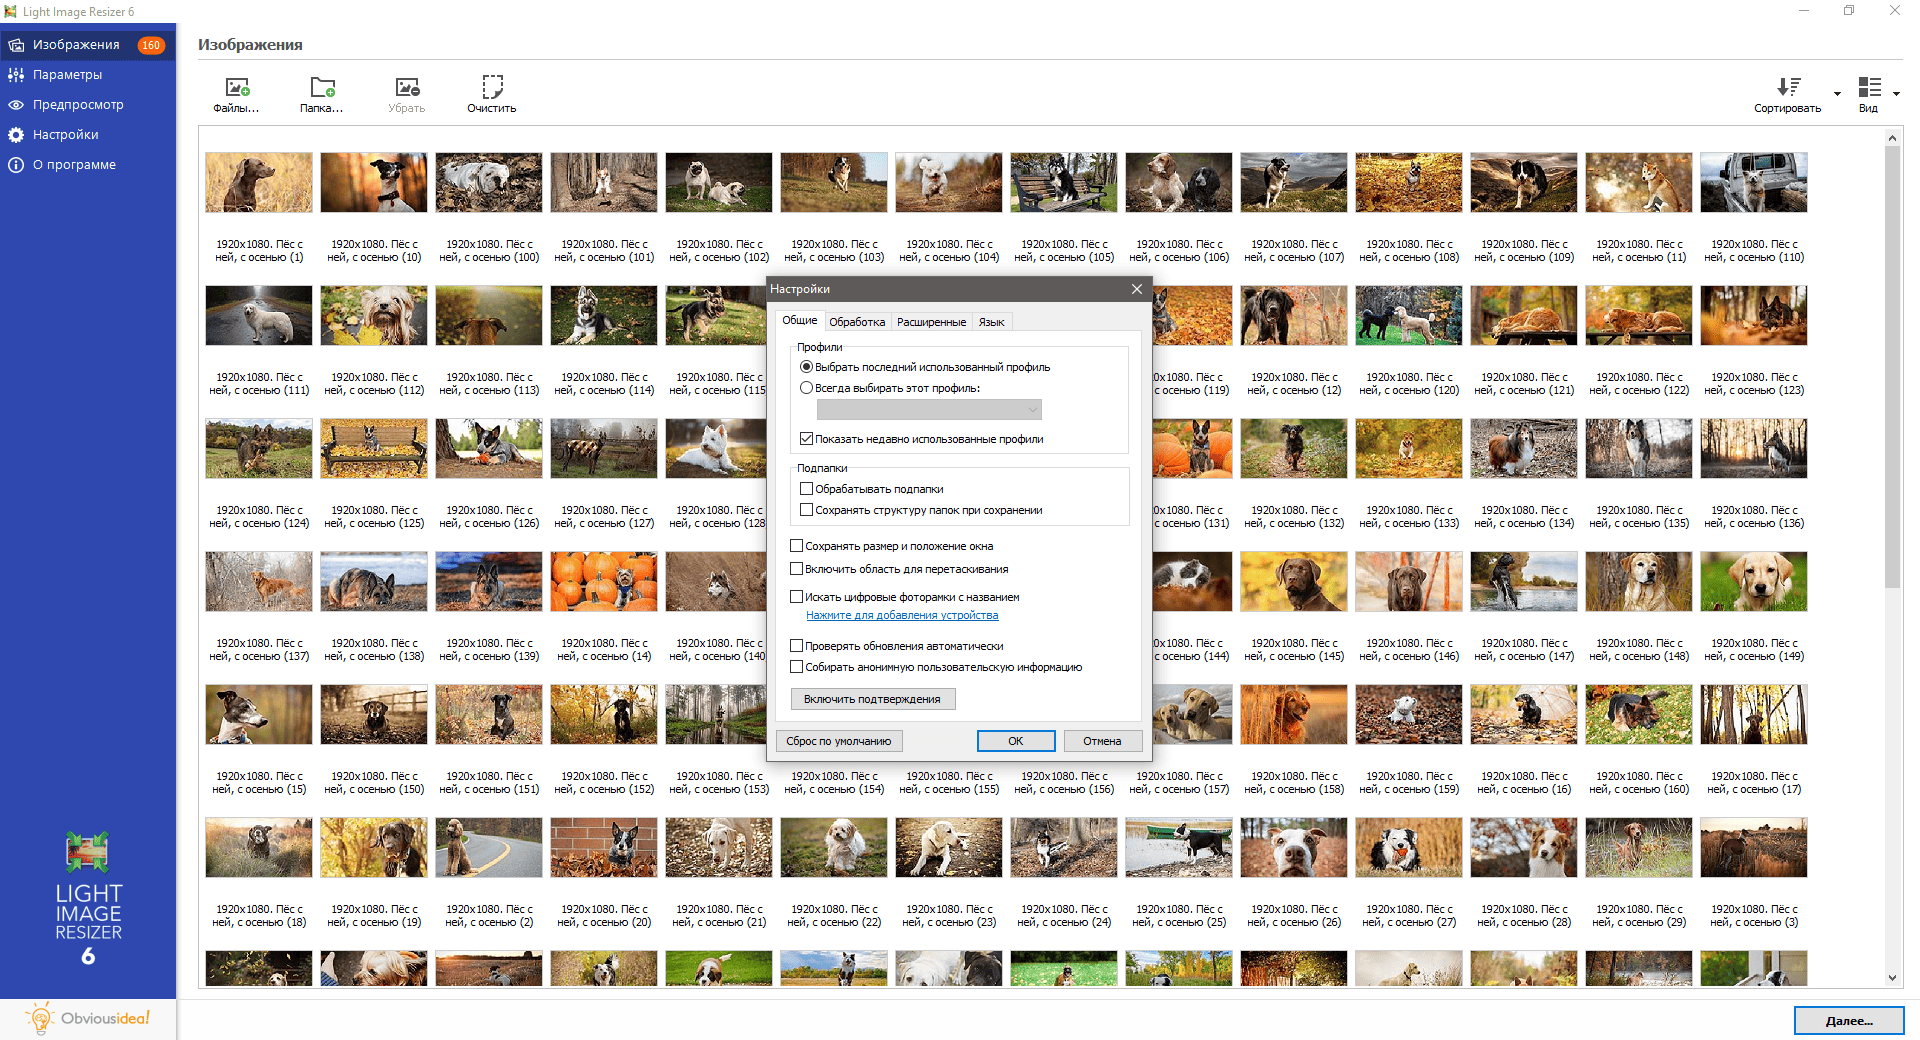
Task: Open the disabled profile combo box
Action: 929,410
